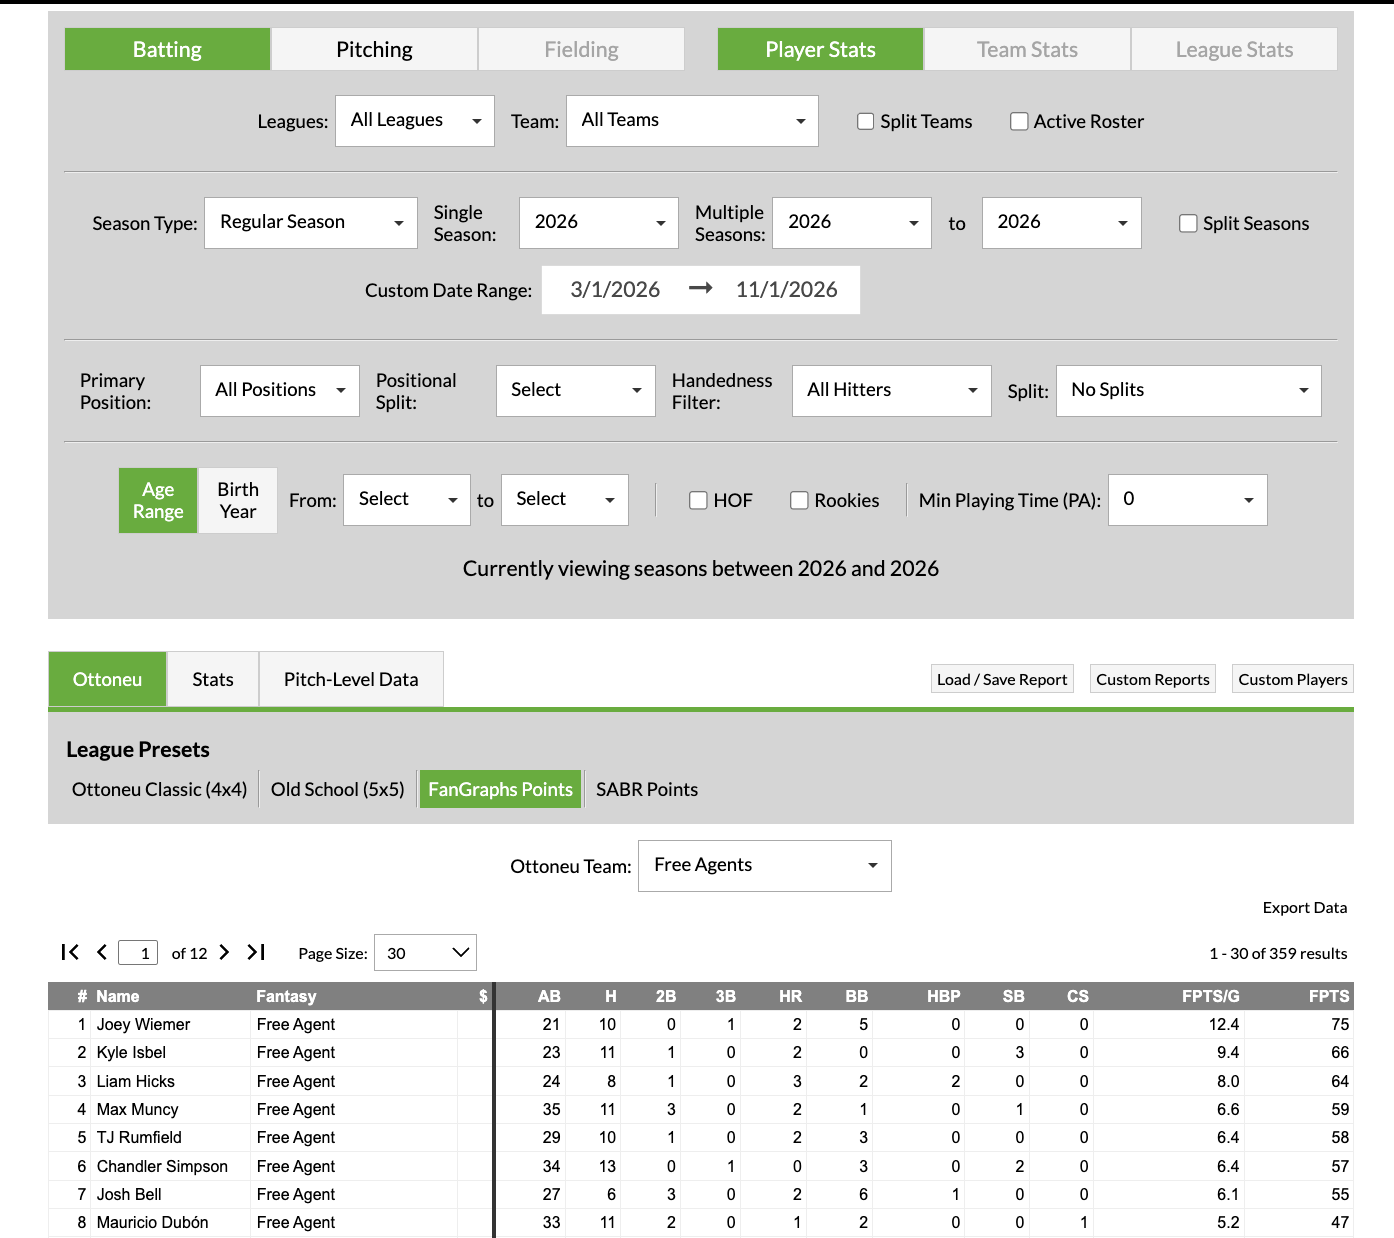
Task: Open Load / Save Report
Action: (x=1001, y=679)
